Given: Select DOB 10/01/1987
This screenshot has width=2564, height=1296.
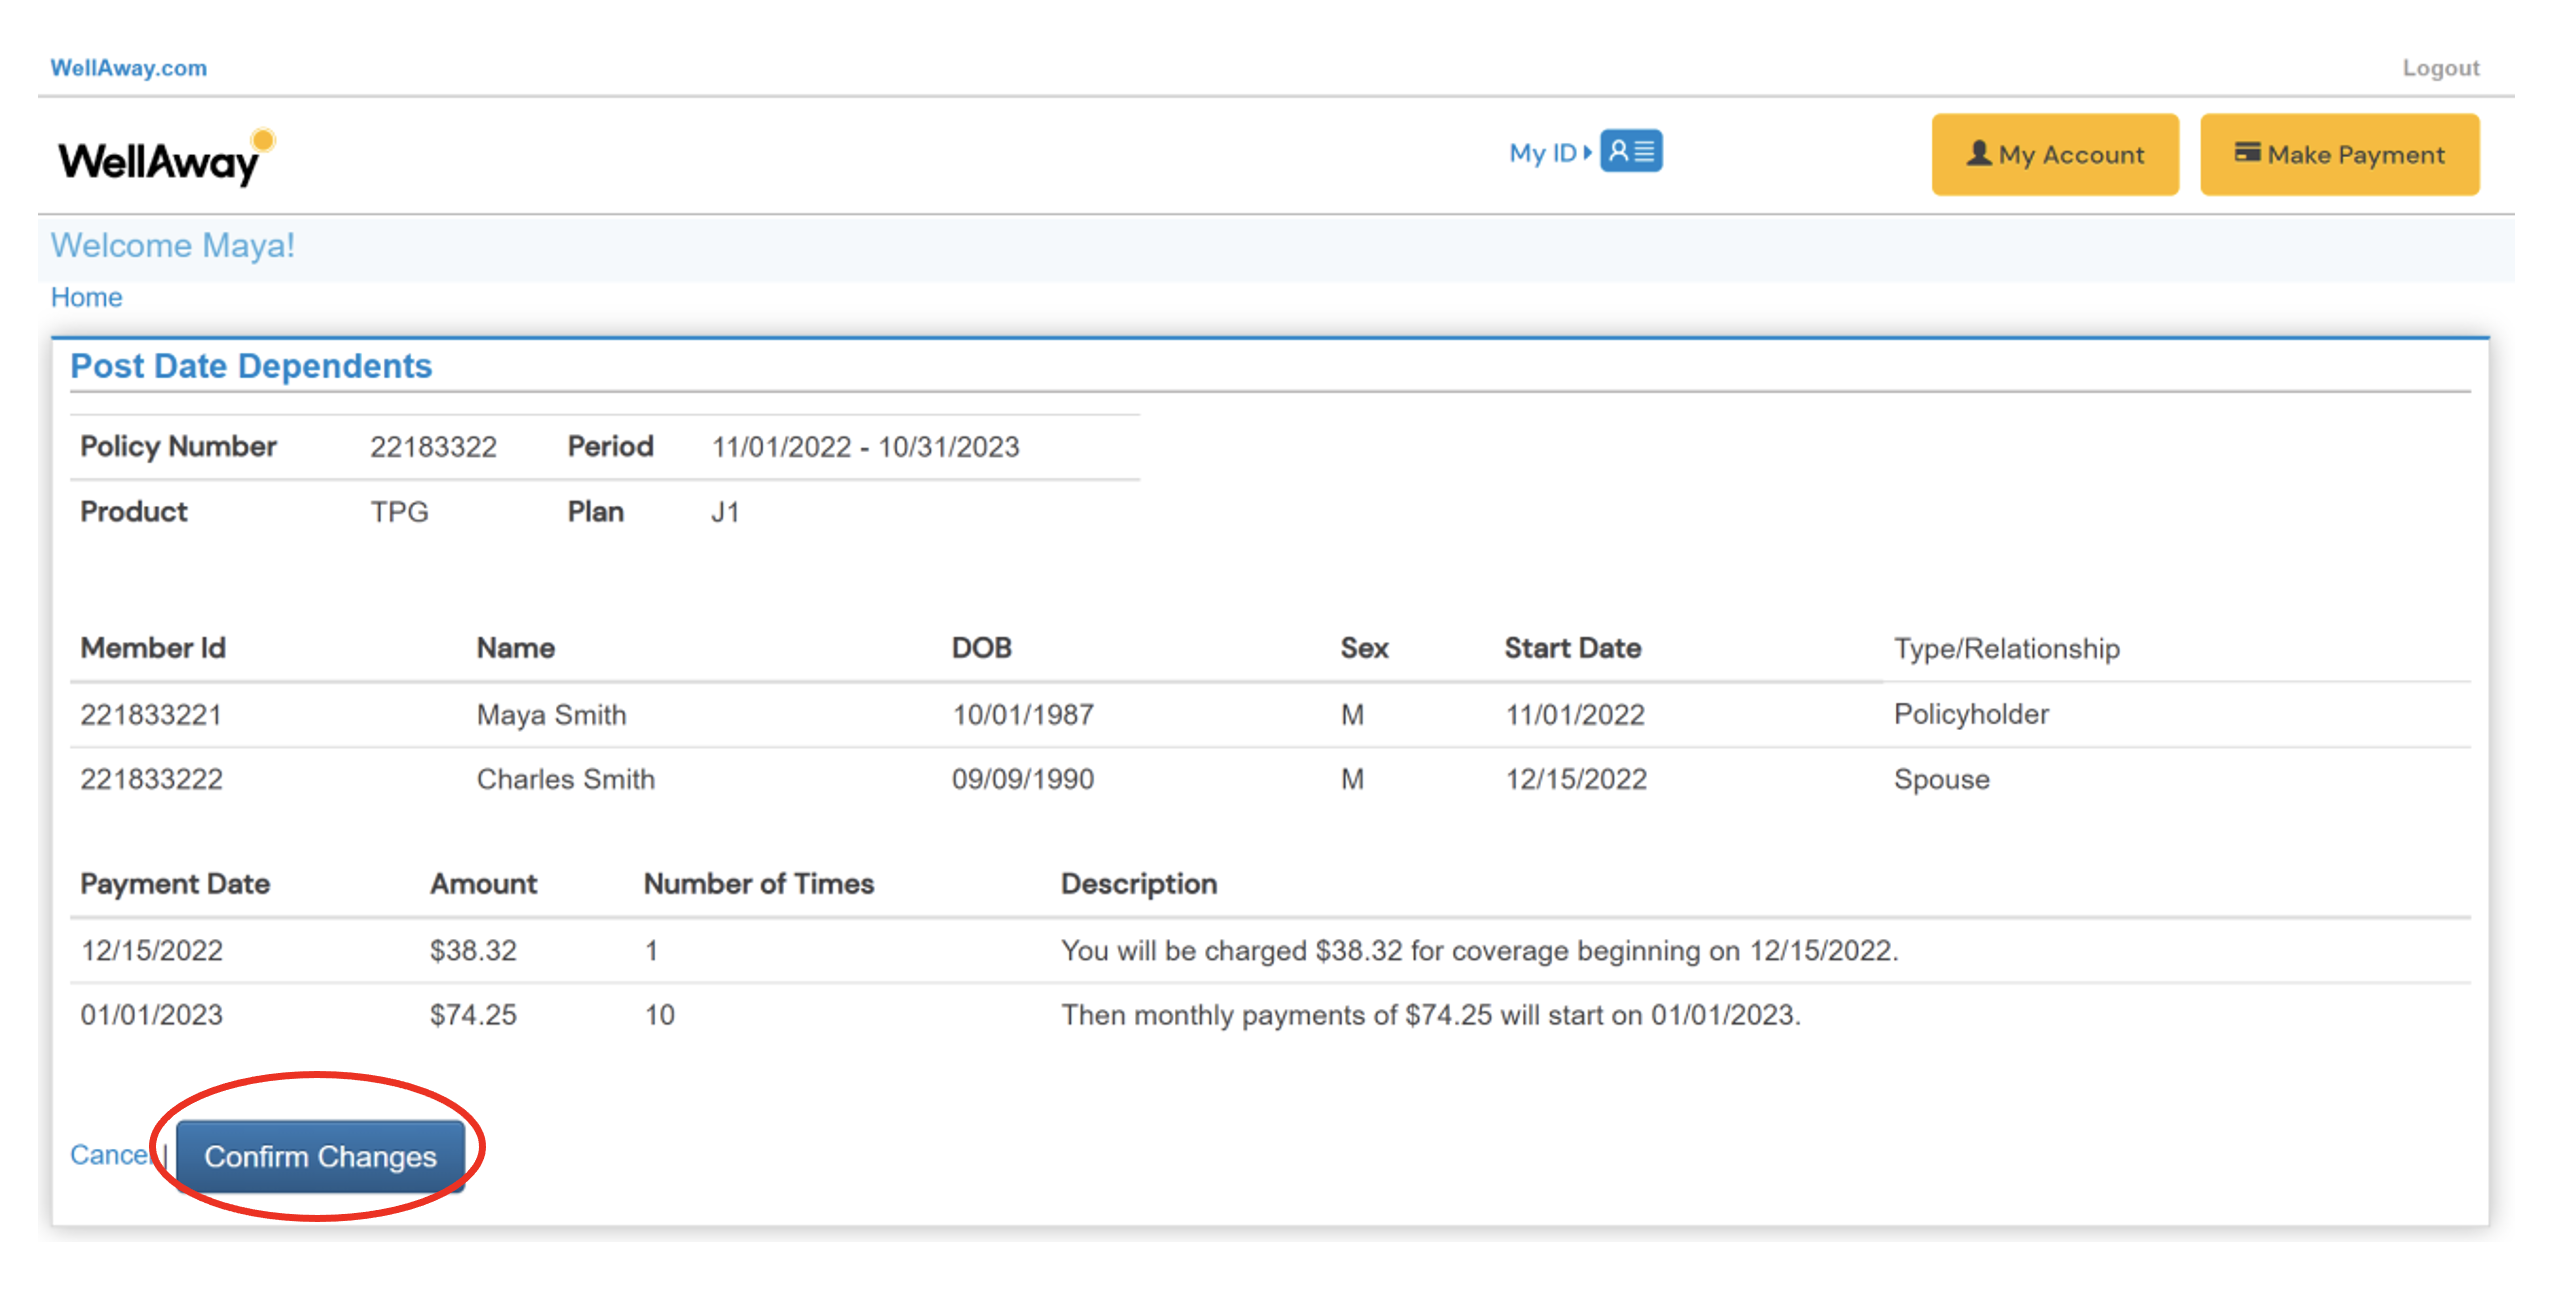Looking at the screenshot, I should [x=1023, y=715].
